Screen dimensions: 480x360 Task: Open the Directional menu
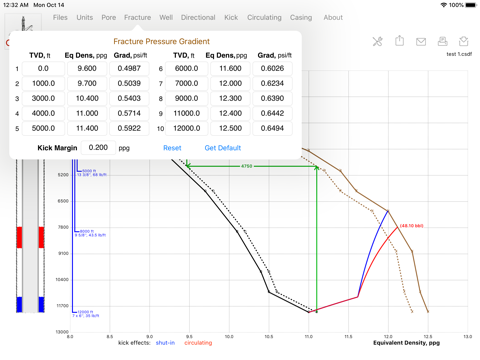(x=198, y=17)
